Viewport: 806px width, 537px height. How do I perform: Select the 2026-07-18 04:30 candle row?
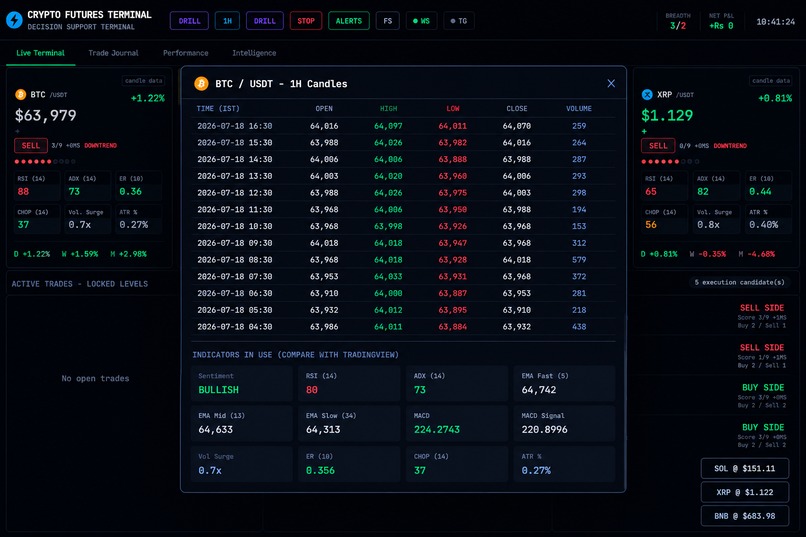coord(403,326)
